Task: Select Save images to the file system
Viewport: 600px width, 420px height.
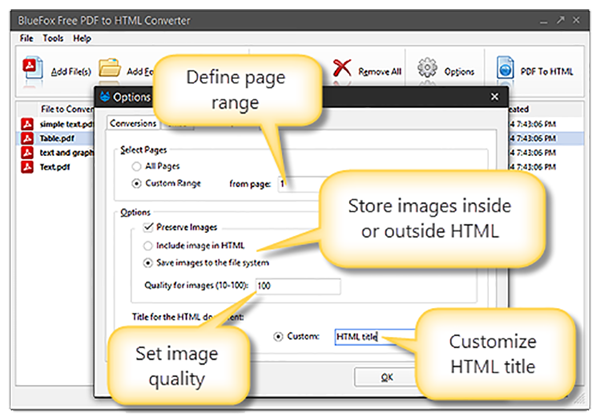Action: (148, 262)
